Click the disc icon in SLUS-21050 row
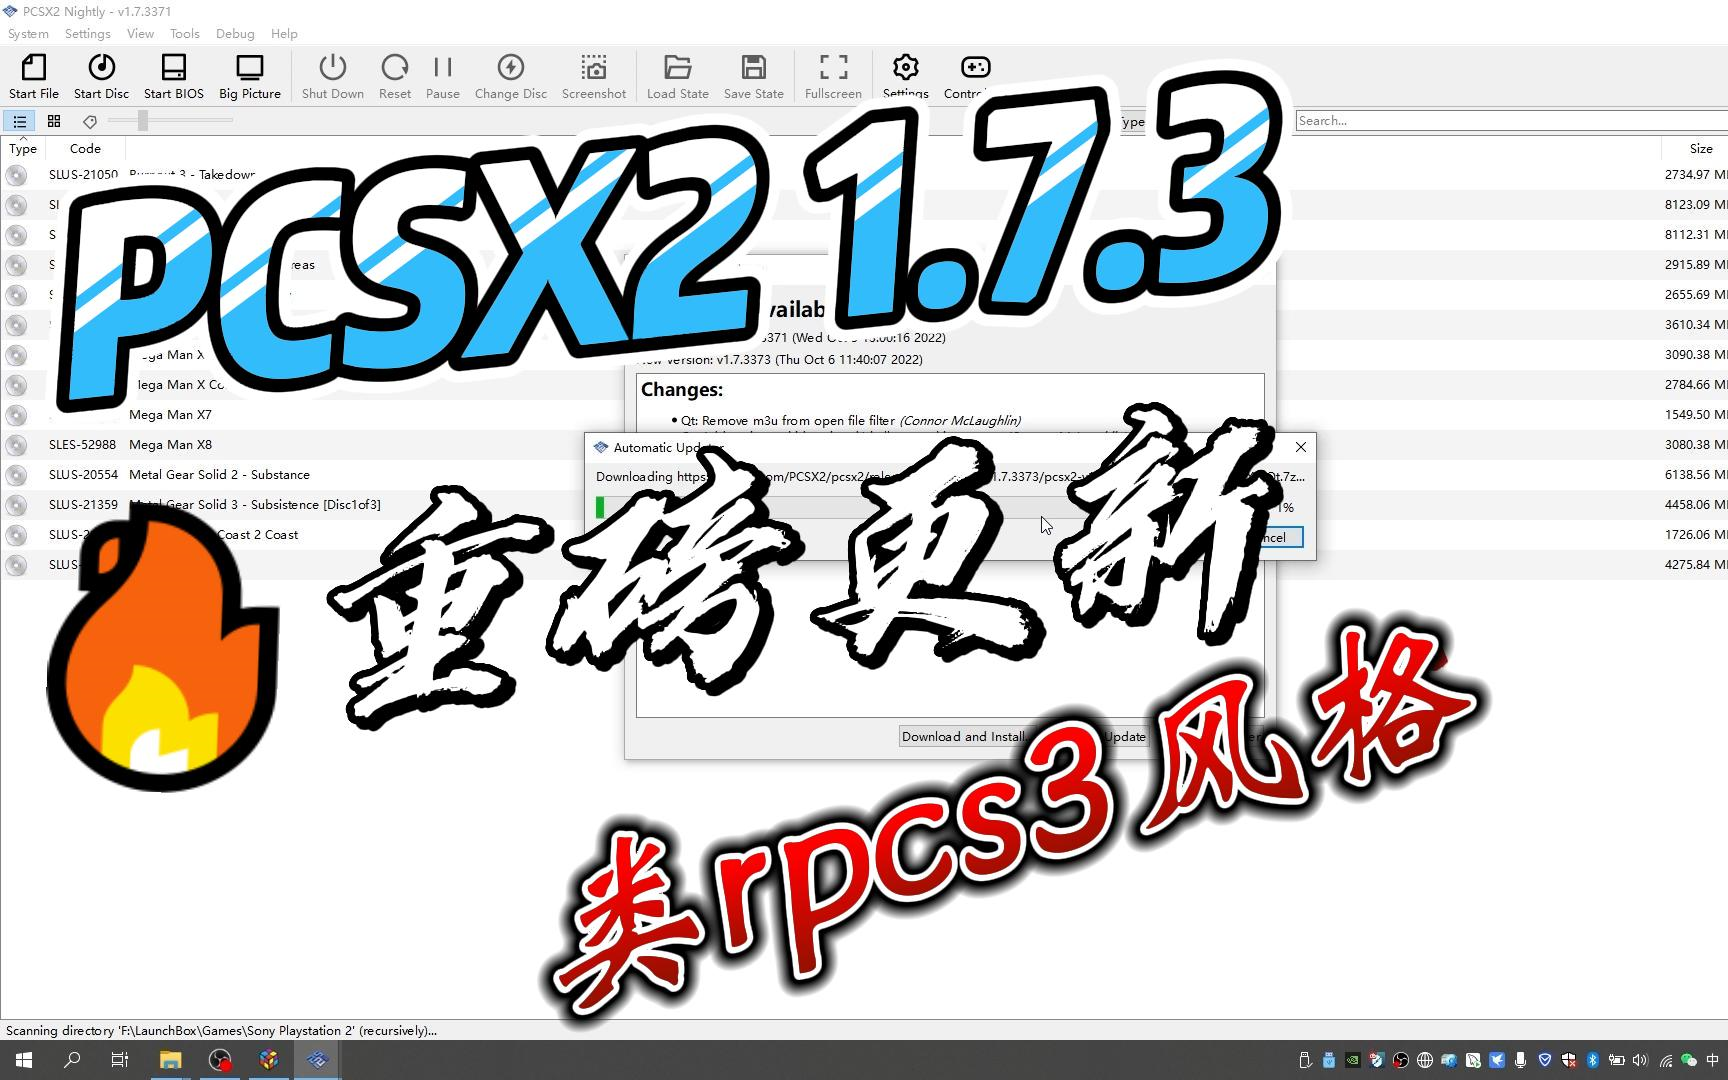Viewport: 1728px width, 1080px height. 16,175
